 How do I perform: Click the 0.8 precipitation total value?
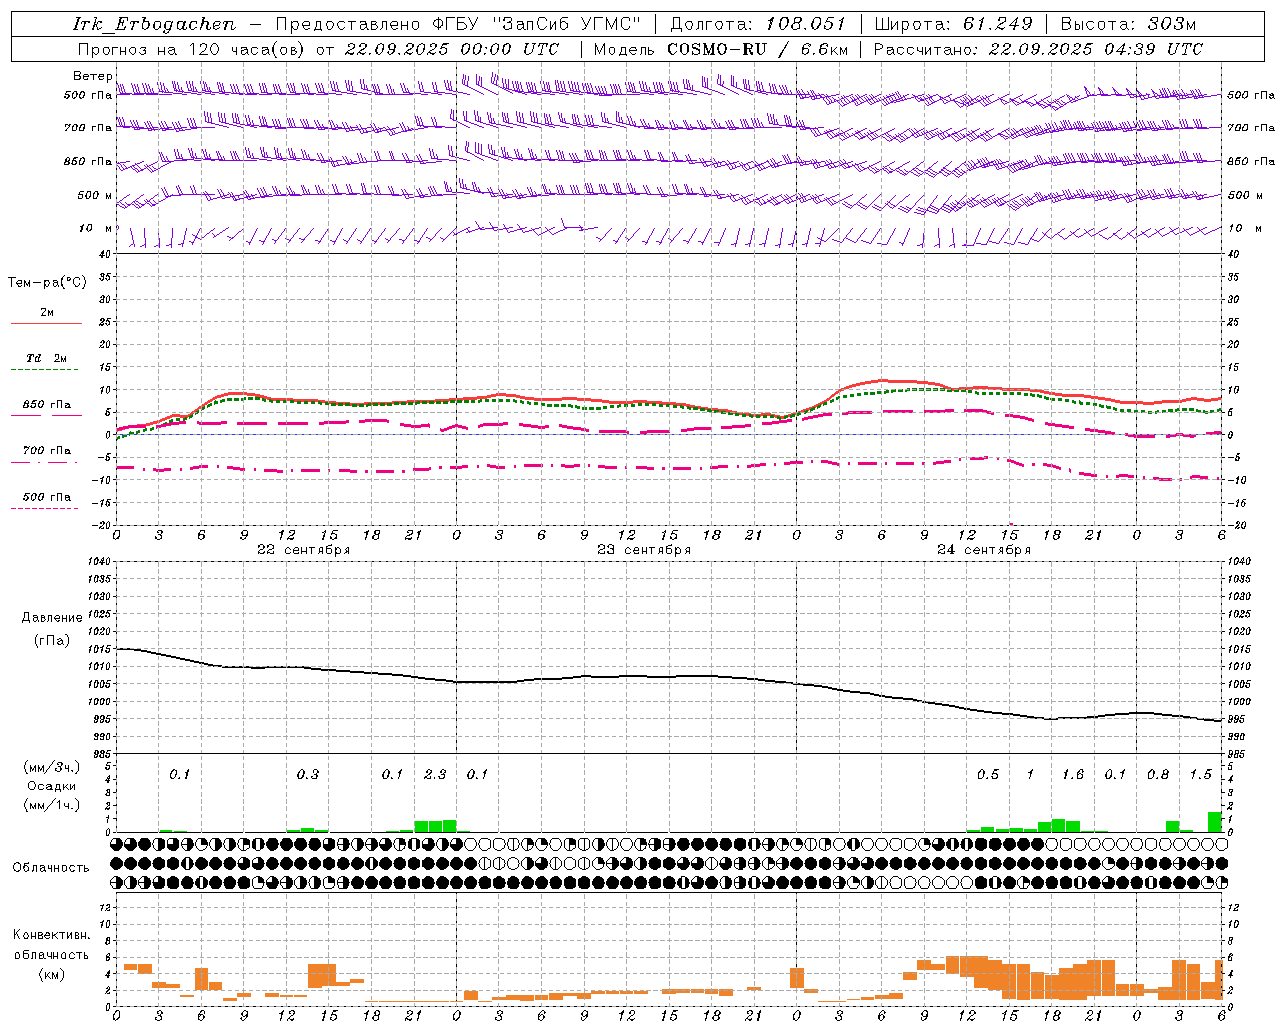(x=1158, y=775)
